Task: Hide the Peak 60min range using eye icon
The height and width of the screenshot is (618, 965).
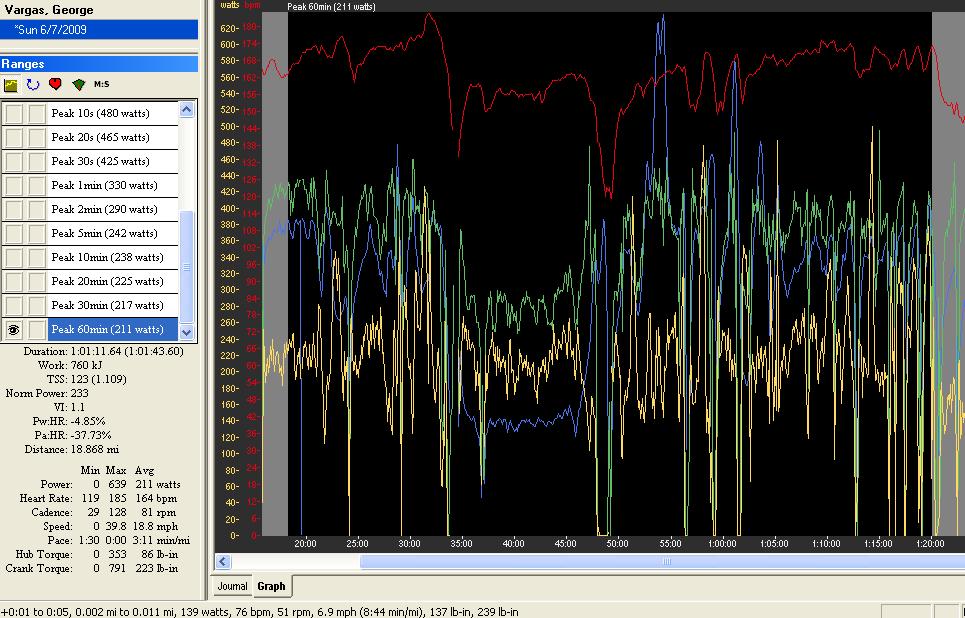Action: pos(14,329)
